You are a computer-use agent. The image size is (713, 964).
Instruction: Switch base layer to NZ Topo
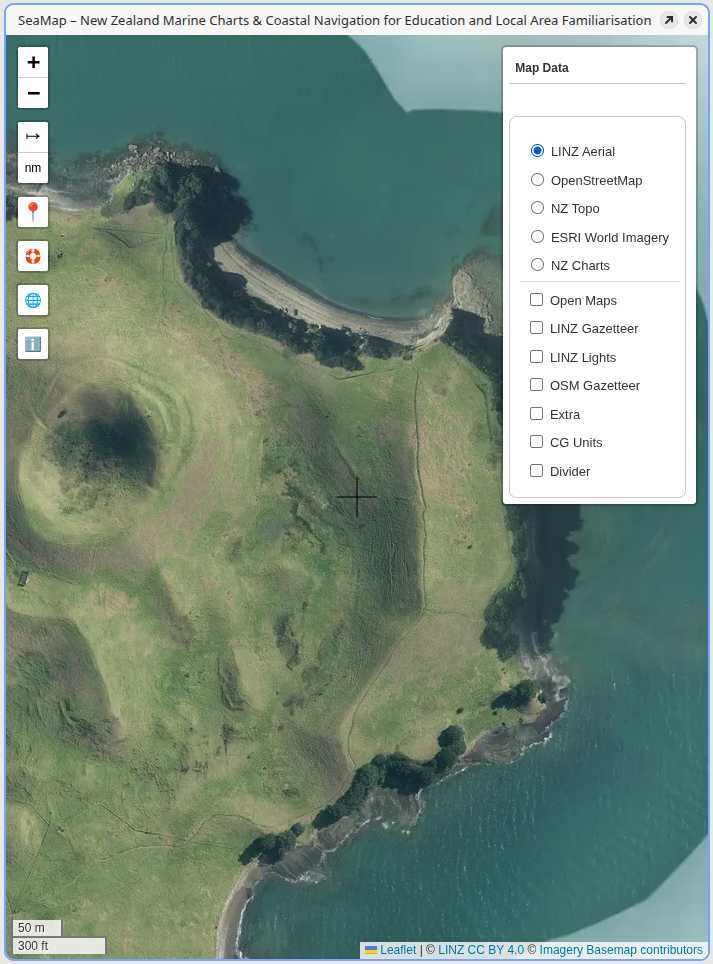click(537, 208)
